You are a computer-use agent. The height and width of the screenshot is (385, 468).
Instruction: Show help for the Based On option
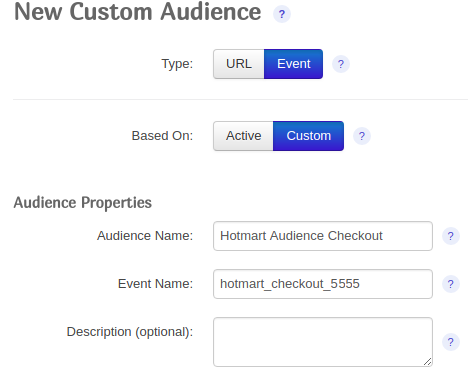[362, 136]
